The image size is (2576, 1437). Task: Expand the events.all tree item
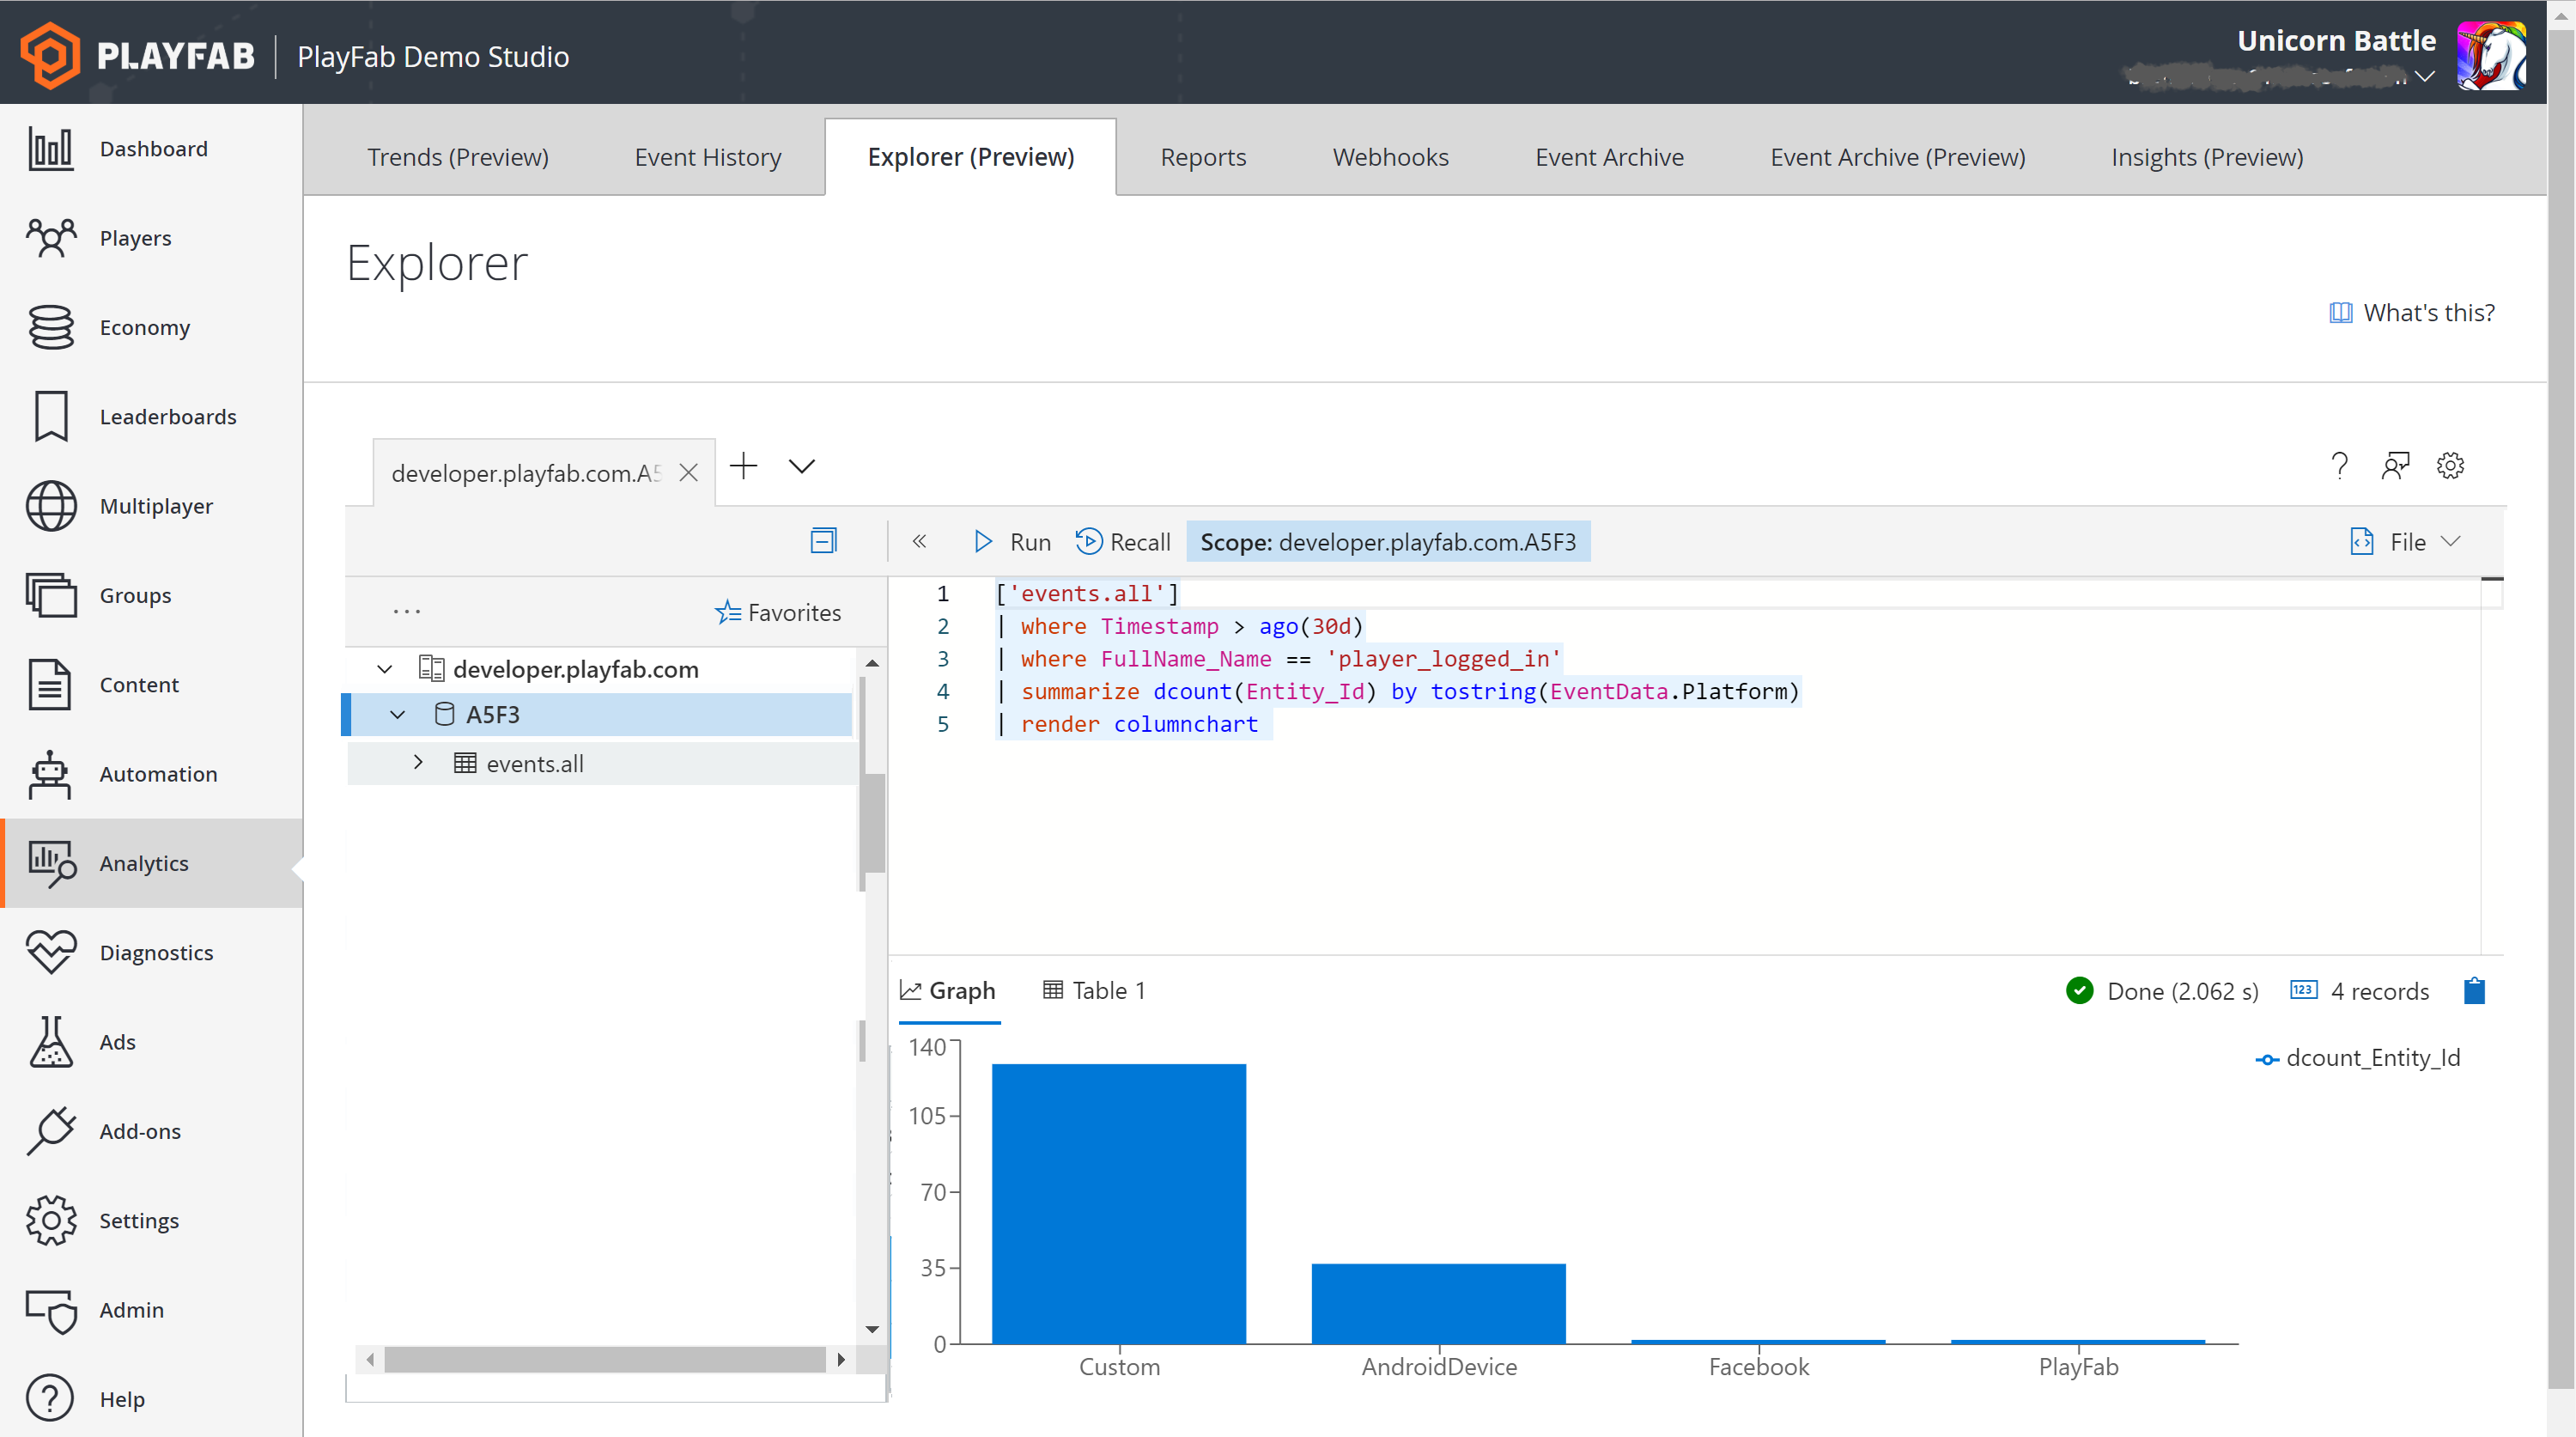417,763
